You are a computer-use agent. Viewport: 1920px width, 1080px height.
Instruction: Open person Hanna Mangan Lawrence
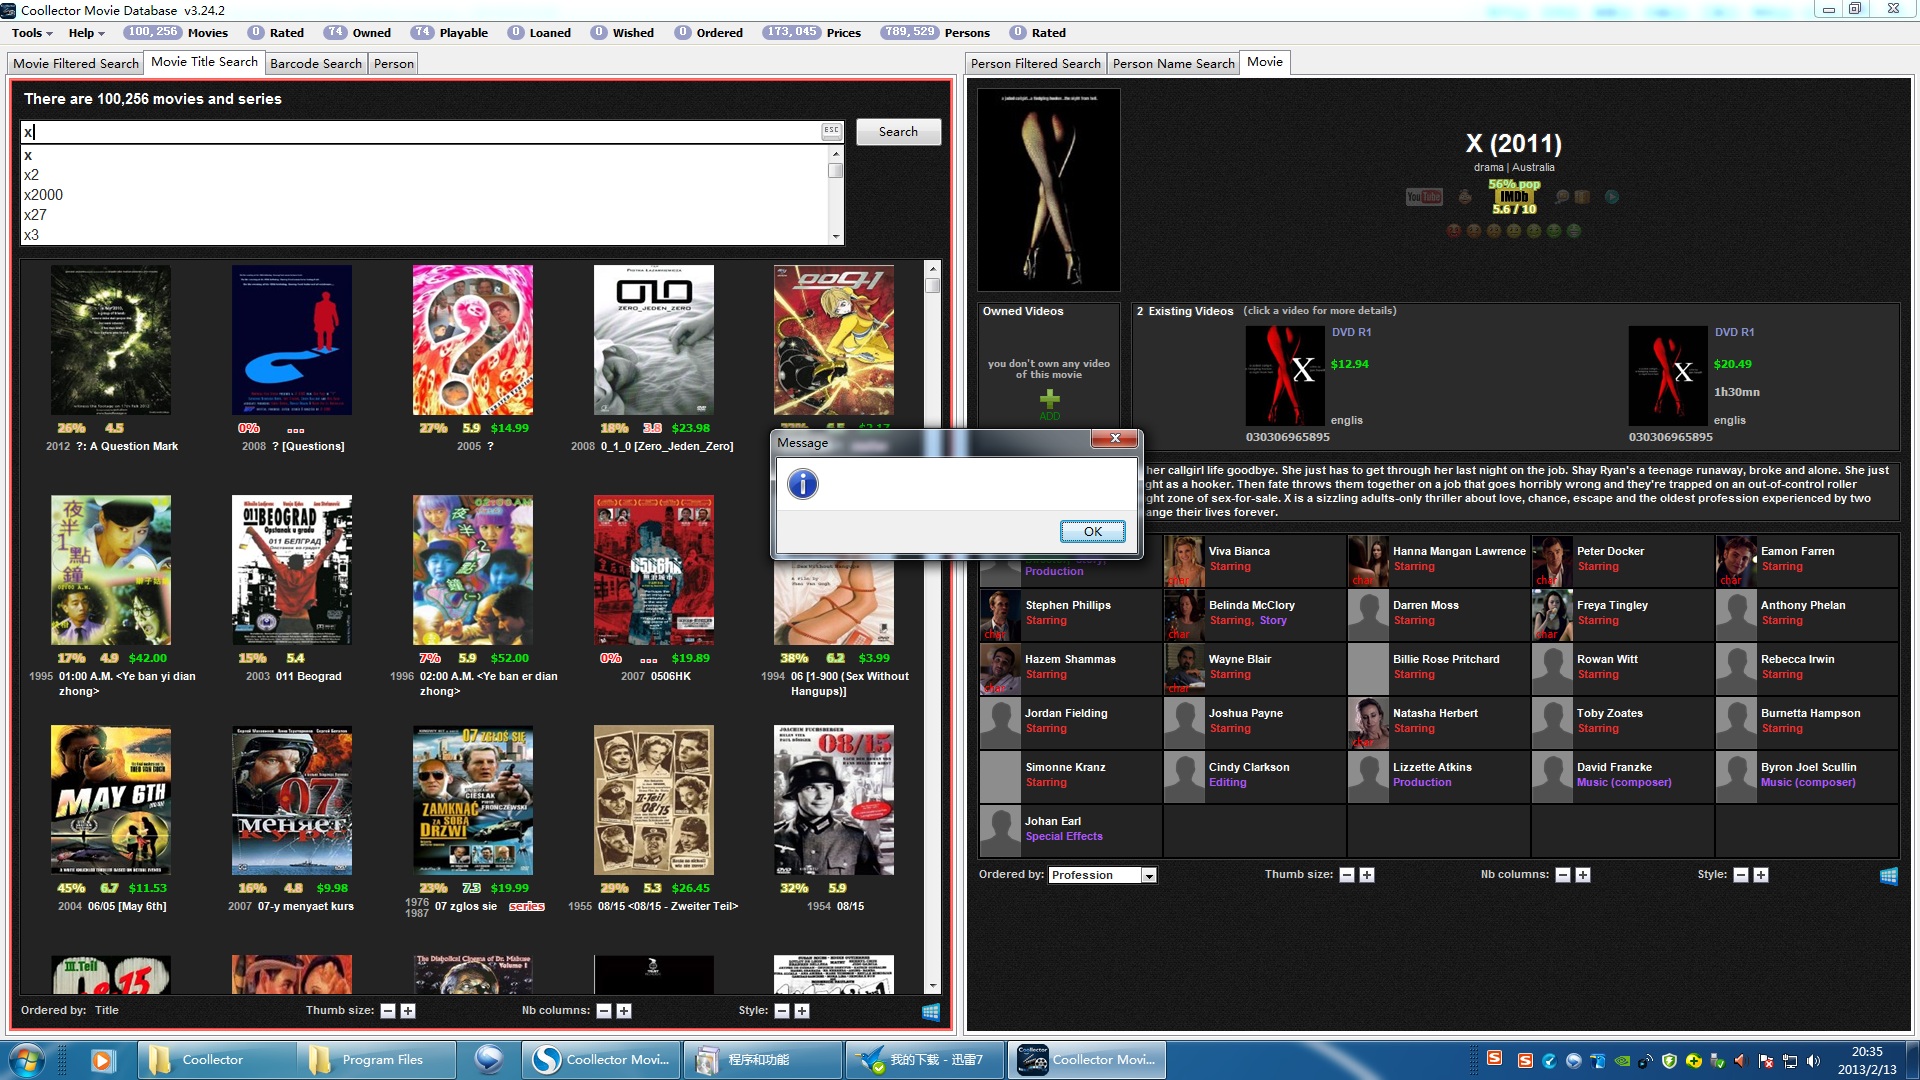point(1438,560)
